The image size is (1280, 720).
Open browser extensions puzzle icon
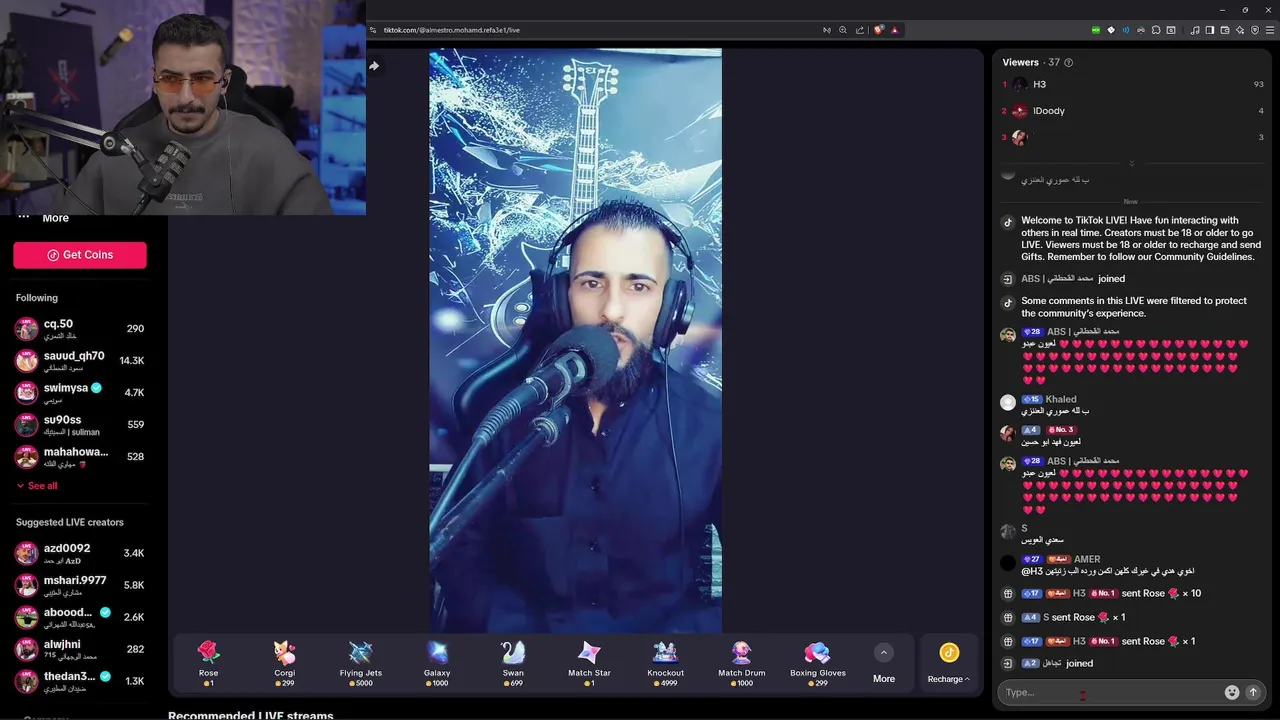tap(1156, 30)
